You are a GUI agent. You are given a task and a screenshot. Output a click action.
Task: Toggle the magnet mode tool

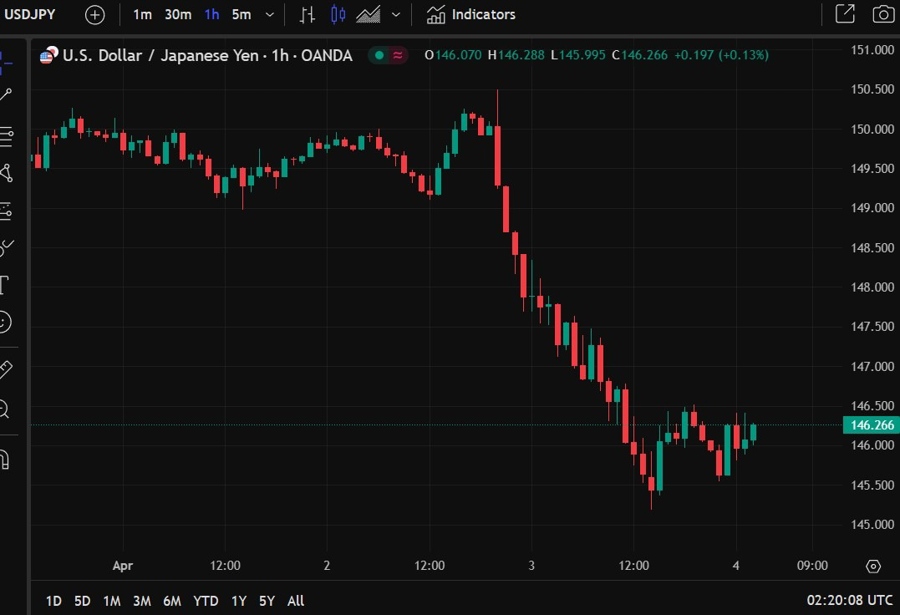click(5, 459)
